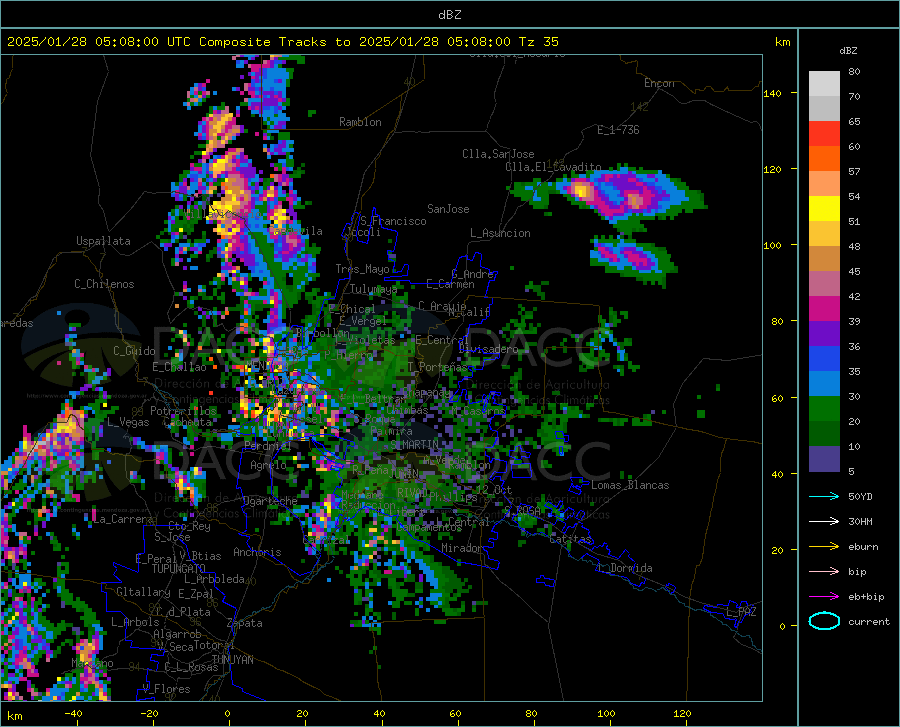
Task: Pick the green 20-30 dBZ legend swatch
Action: (824, 409)
